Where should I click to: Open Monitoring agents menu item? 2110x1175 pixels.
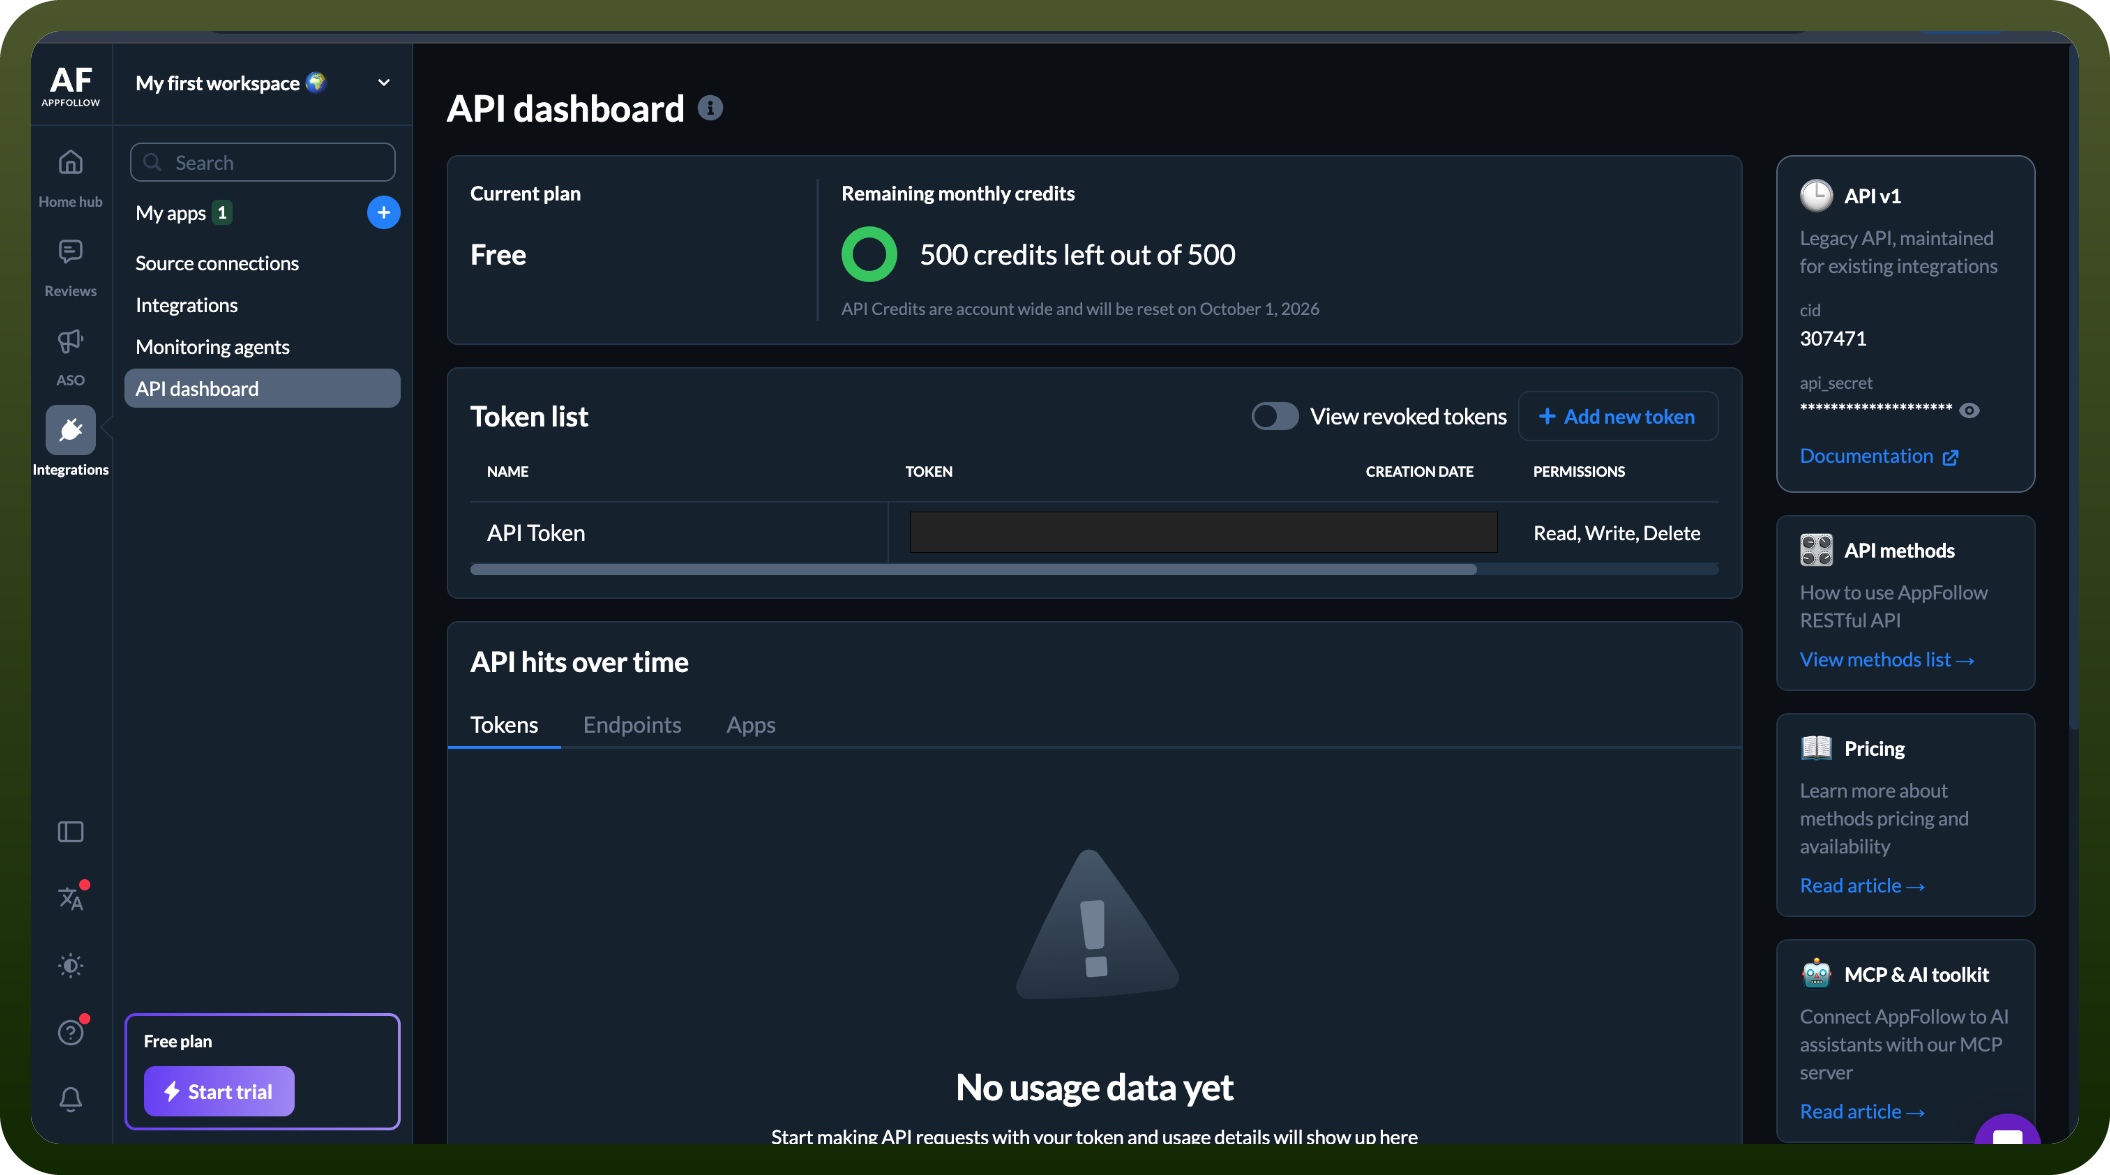(x=213, y=347)
